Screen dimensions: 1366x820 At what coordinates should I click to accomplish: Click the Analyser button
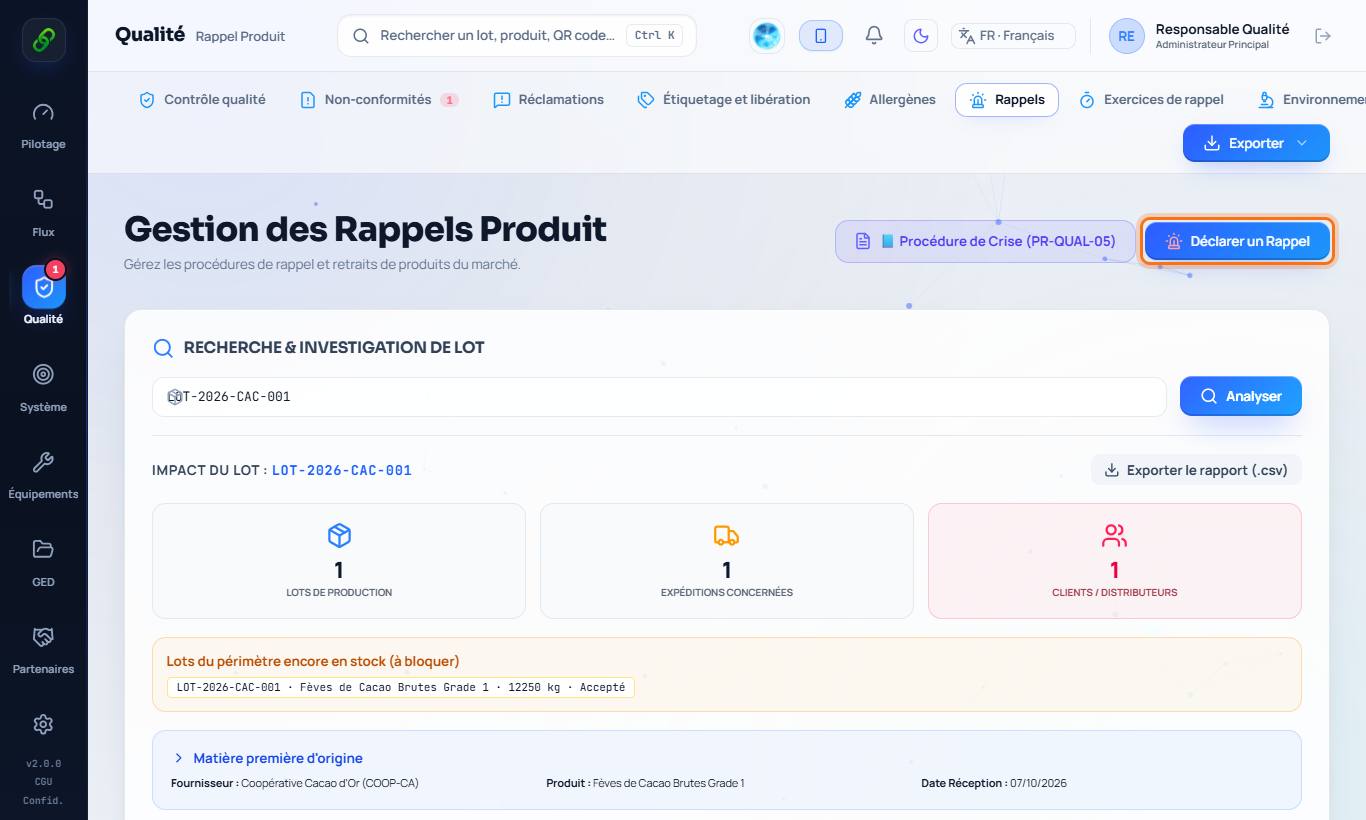[1241, 396]
